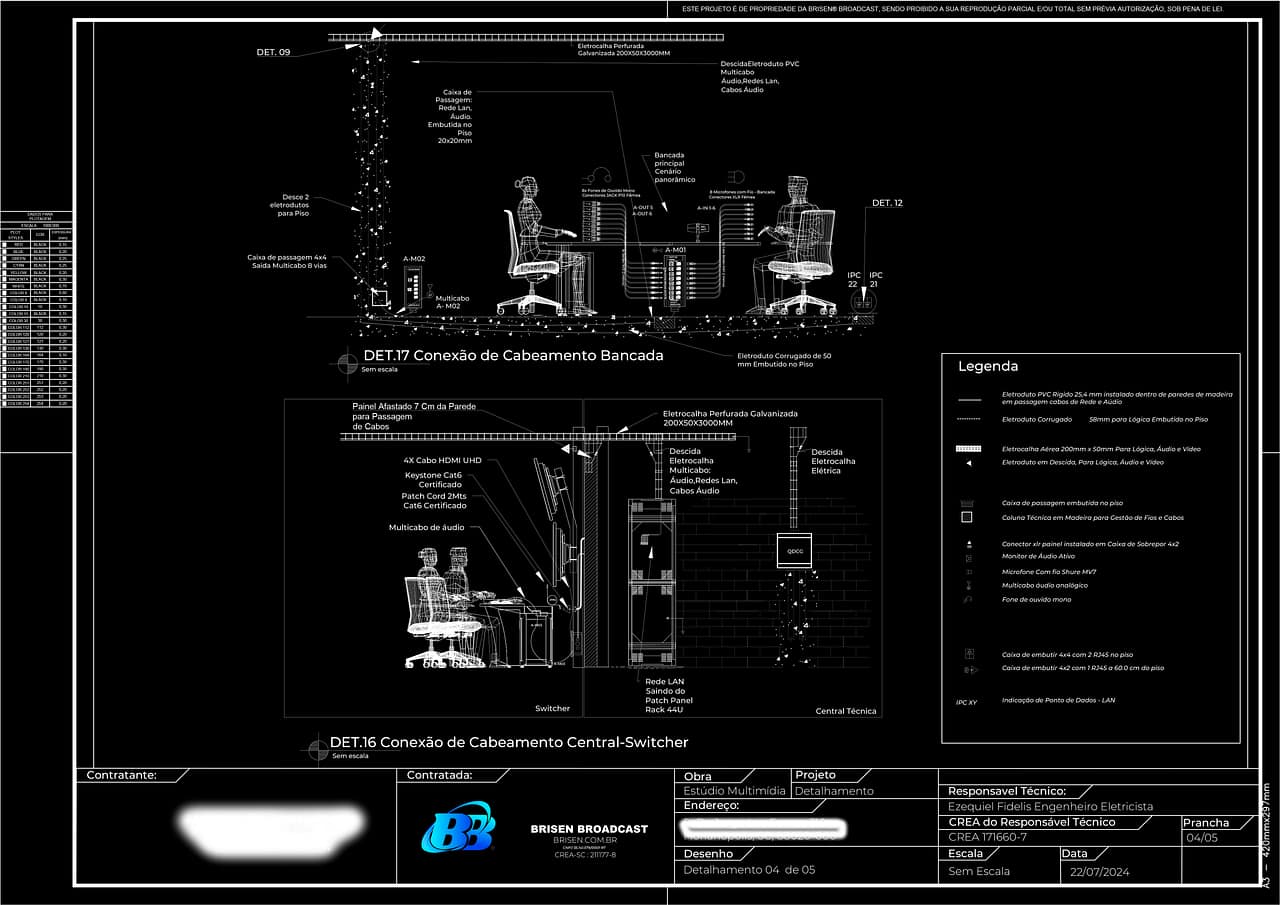
Task: Click the square beside the CYAN plot style
Action: [4, 265]
